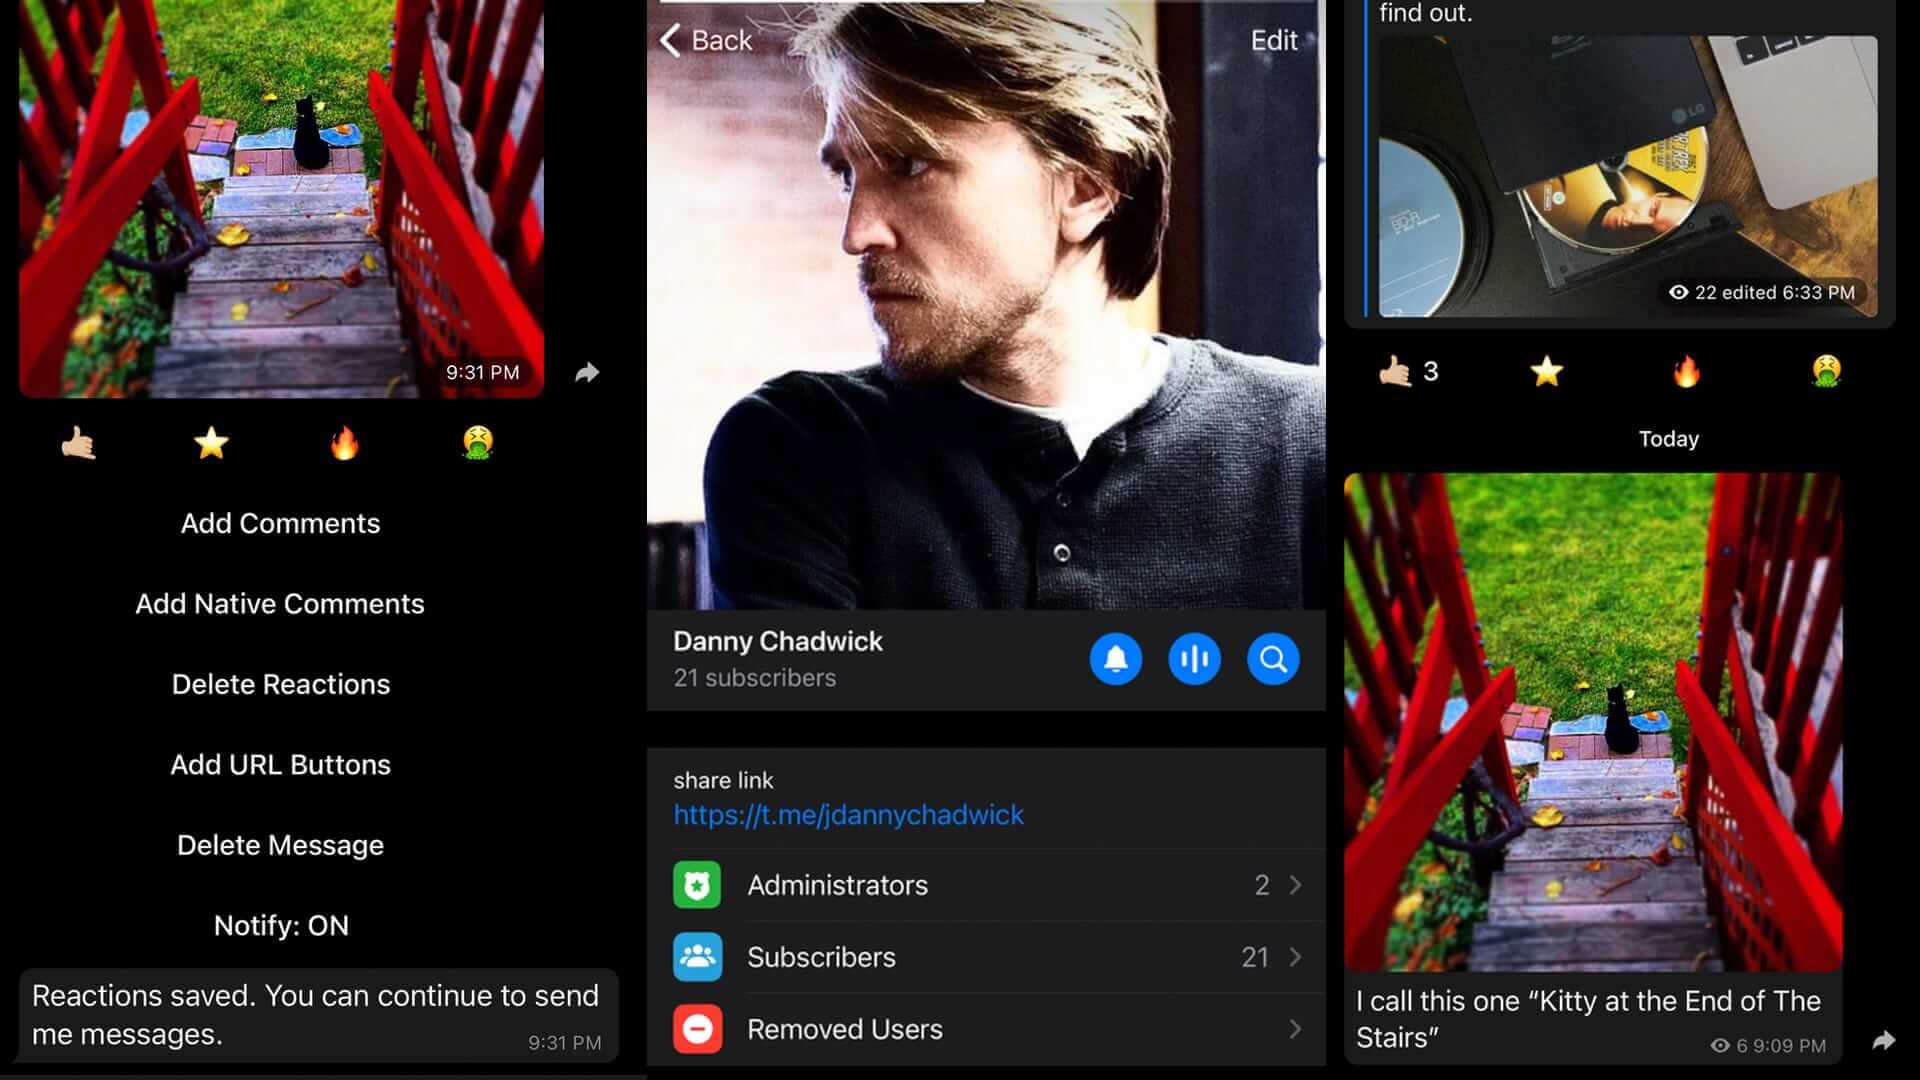The width and height of the screenshot is (1920, 1080).
Task: Tap Add Comments button
Action: 280,522
